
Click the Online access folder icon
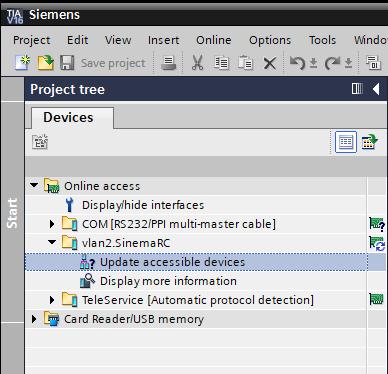coord(52,186)
